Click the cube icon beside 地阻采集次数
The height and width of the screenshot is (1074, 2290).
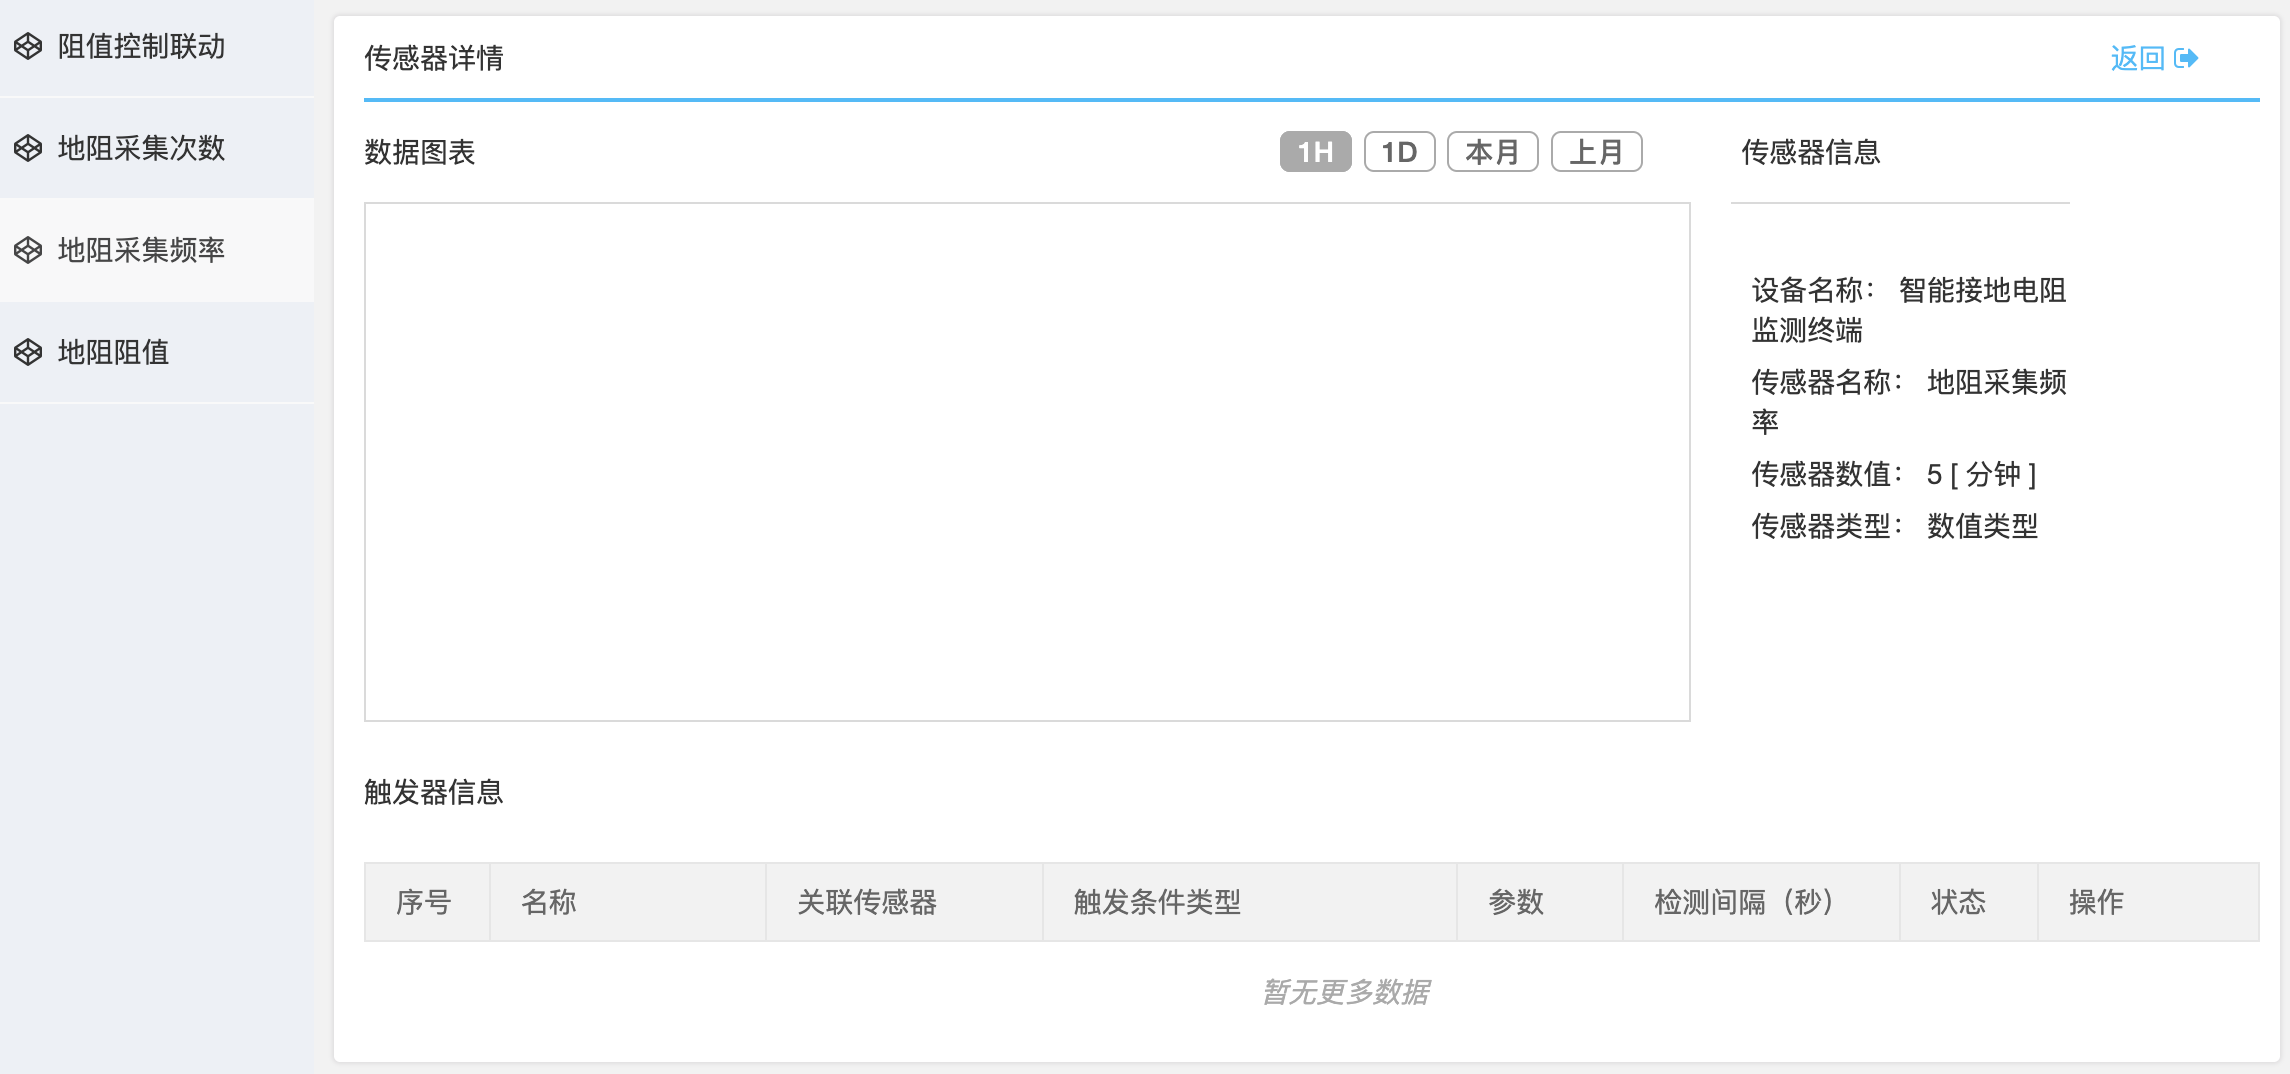[x=27, y=148]
